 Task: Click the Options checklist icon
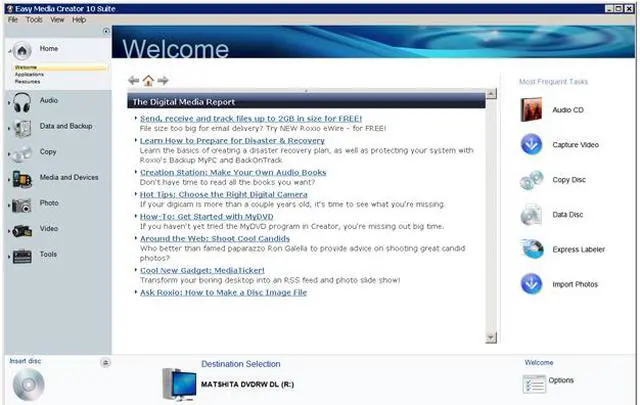533,382
